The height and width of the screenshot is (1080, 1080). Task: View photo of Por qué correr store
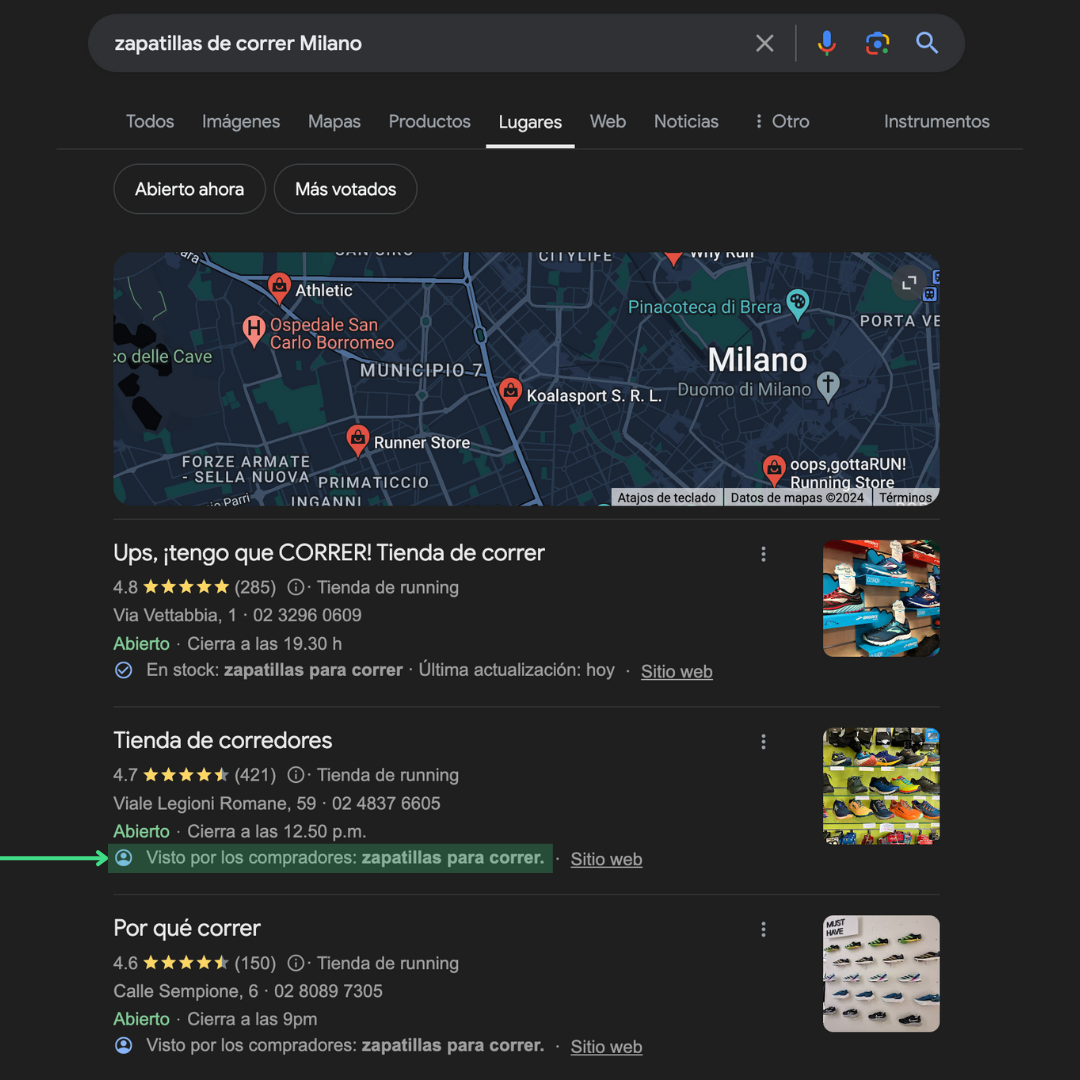pyautogui.click(x=881, y=973)
